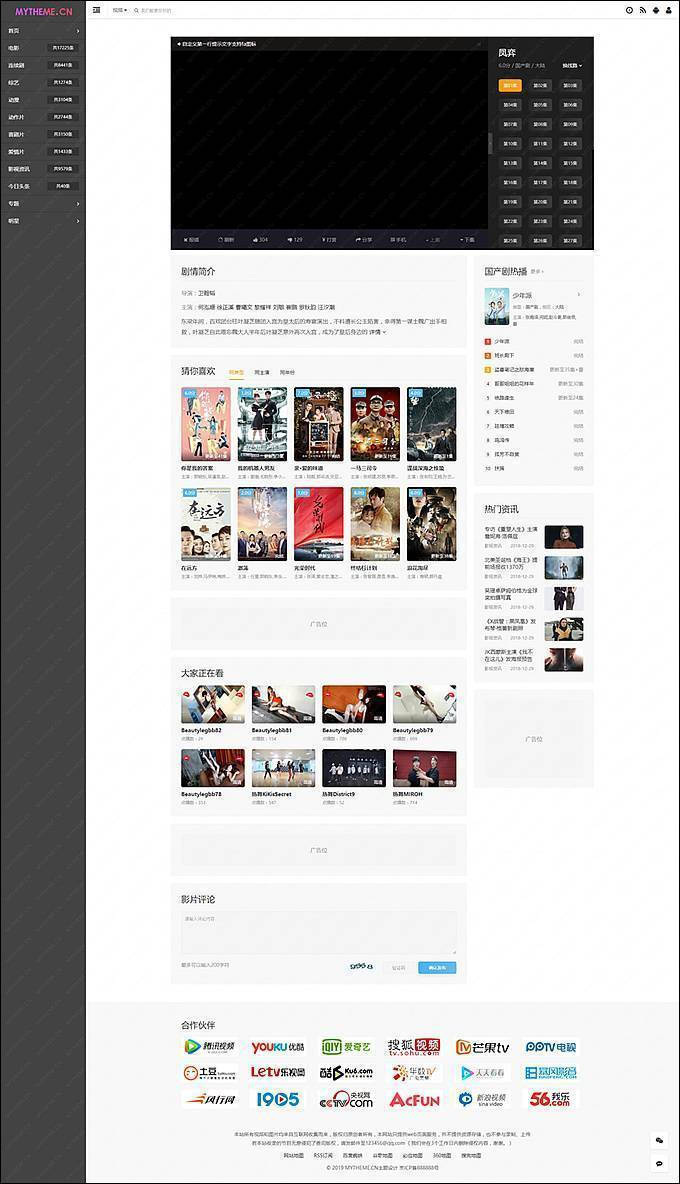Switch to the 同年份 tab
The height and width of the screenshot is (1184, 680).
(288, 372)
